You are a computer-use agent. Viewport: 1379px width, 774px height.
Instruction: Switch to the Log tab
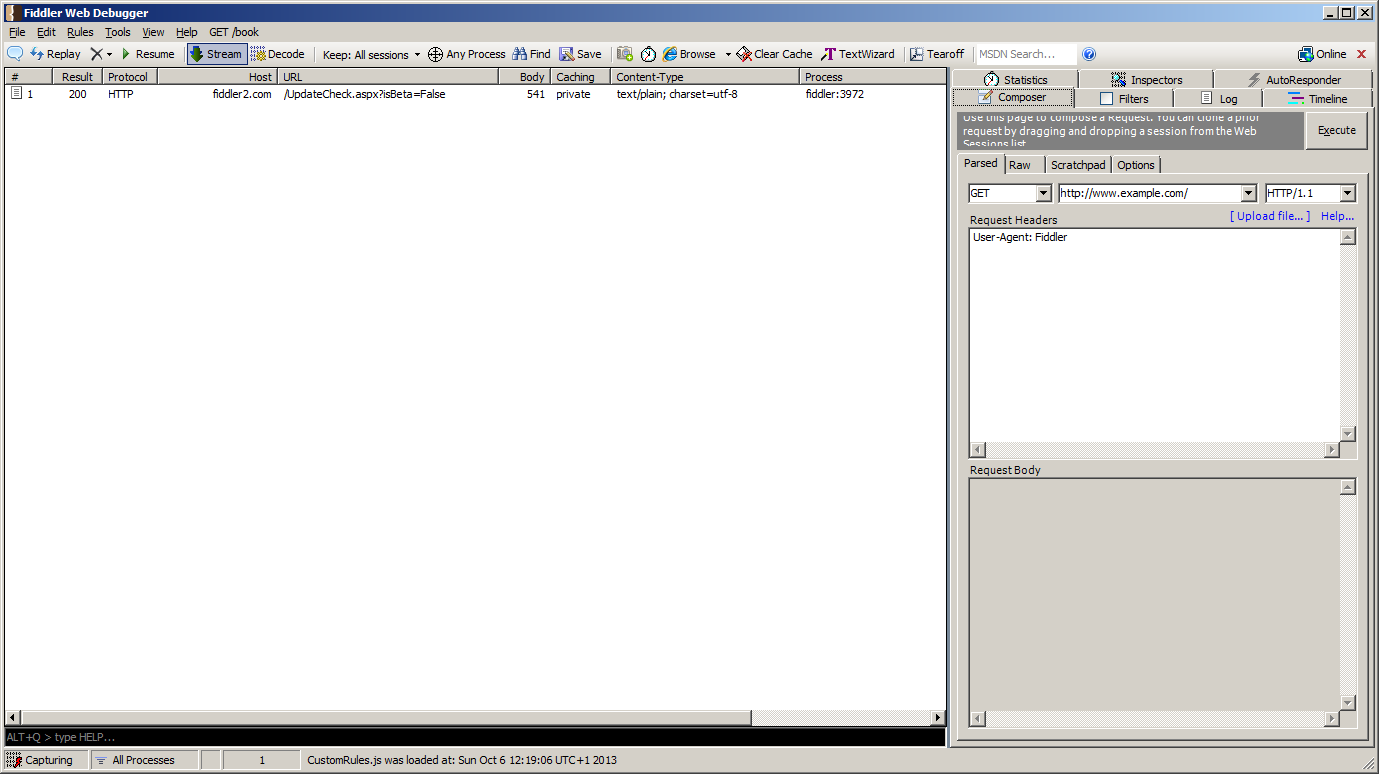(x=1217, y=98)
